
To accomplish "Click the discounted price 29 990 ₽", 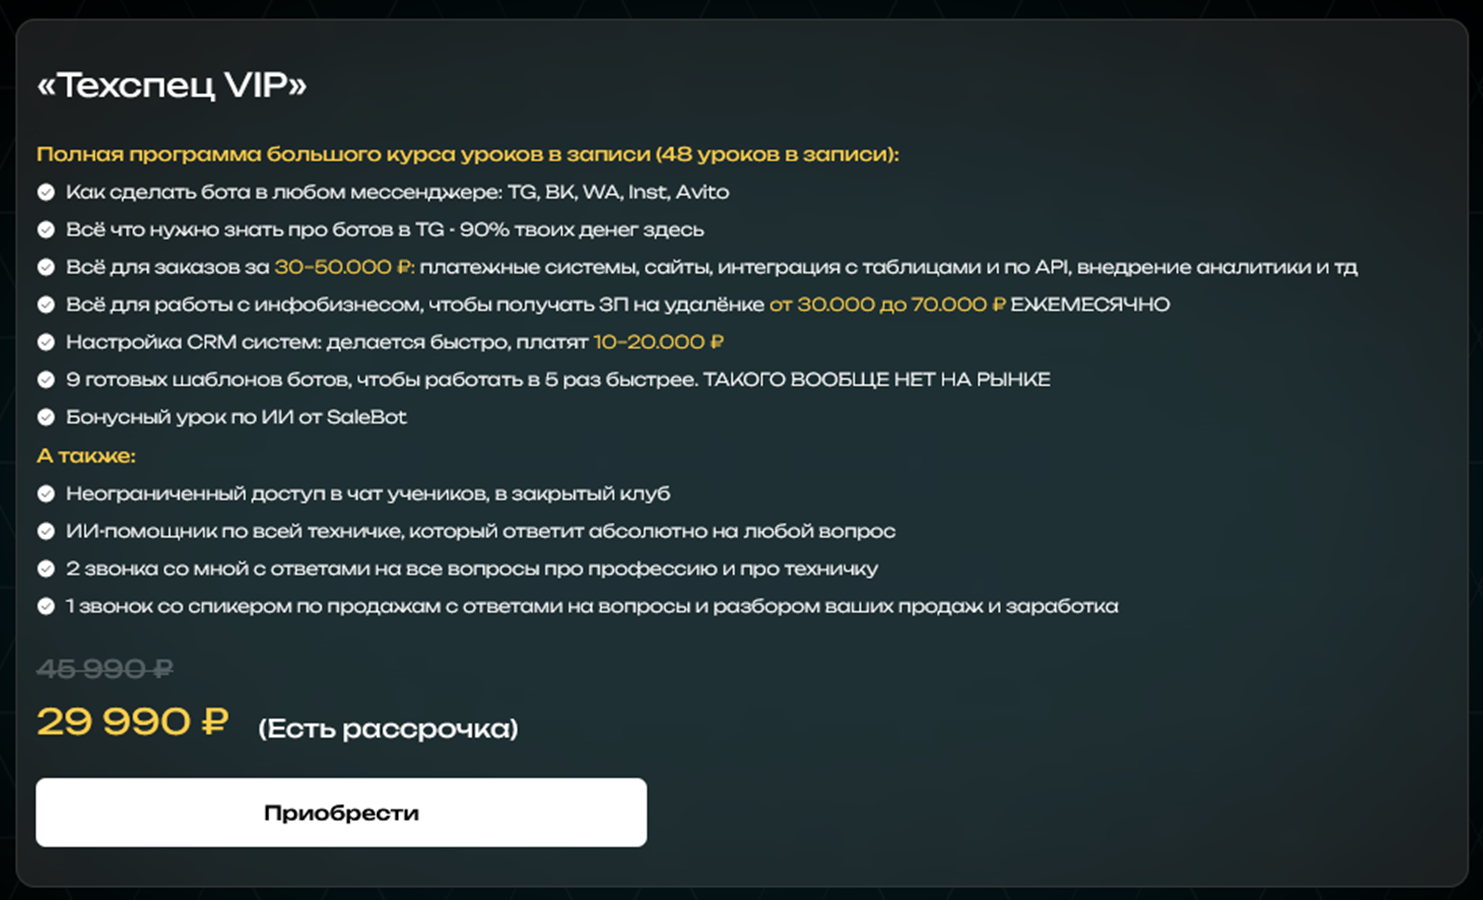I will click(131, 722).
